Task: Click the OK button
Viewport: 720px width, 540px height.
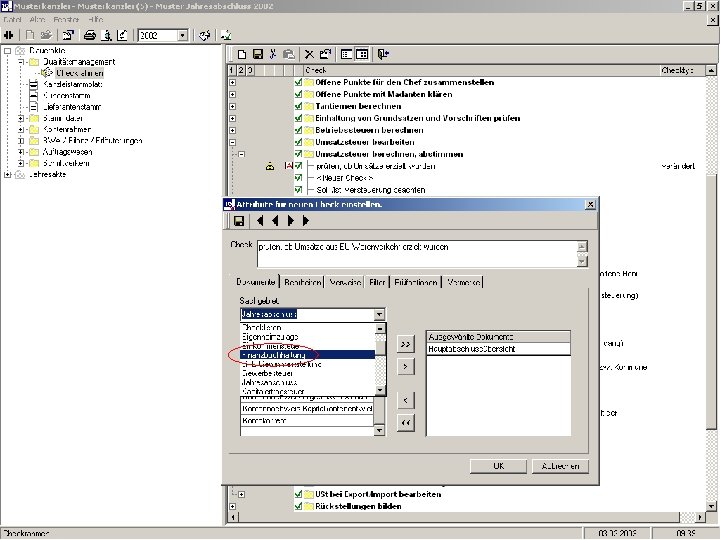Action: 498,466
